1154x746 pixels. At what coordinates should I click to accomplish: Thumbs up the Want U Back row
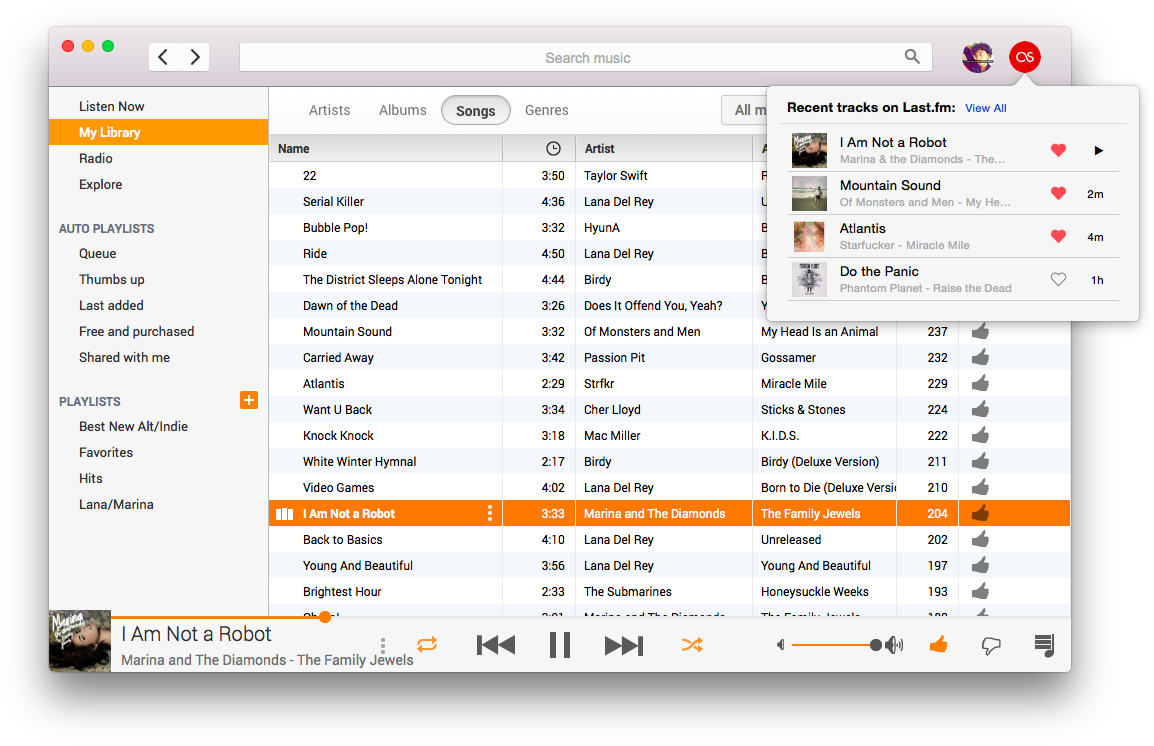click(x=980, y=410)
